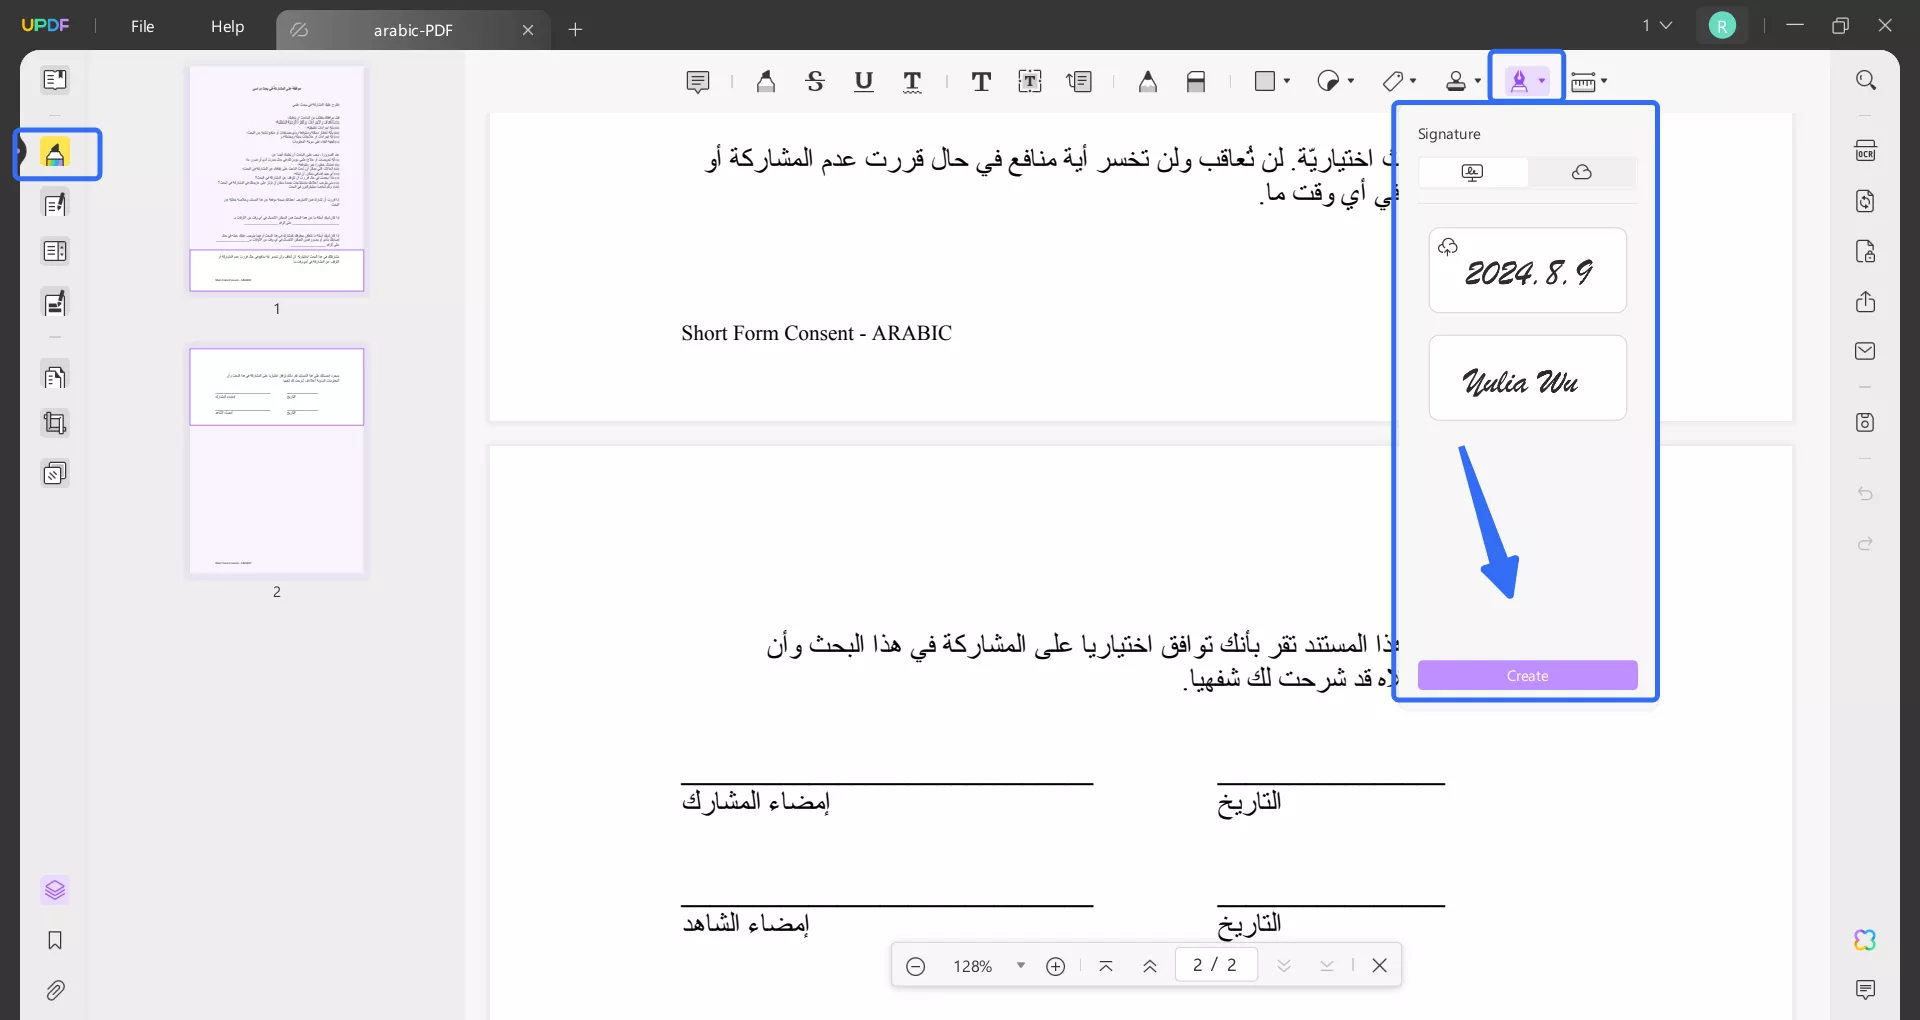The image size is (1920, 1020).
Task: Switch to the cloud signature tab
Action: tap(1581, 172)
